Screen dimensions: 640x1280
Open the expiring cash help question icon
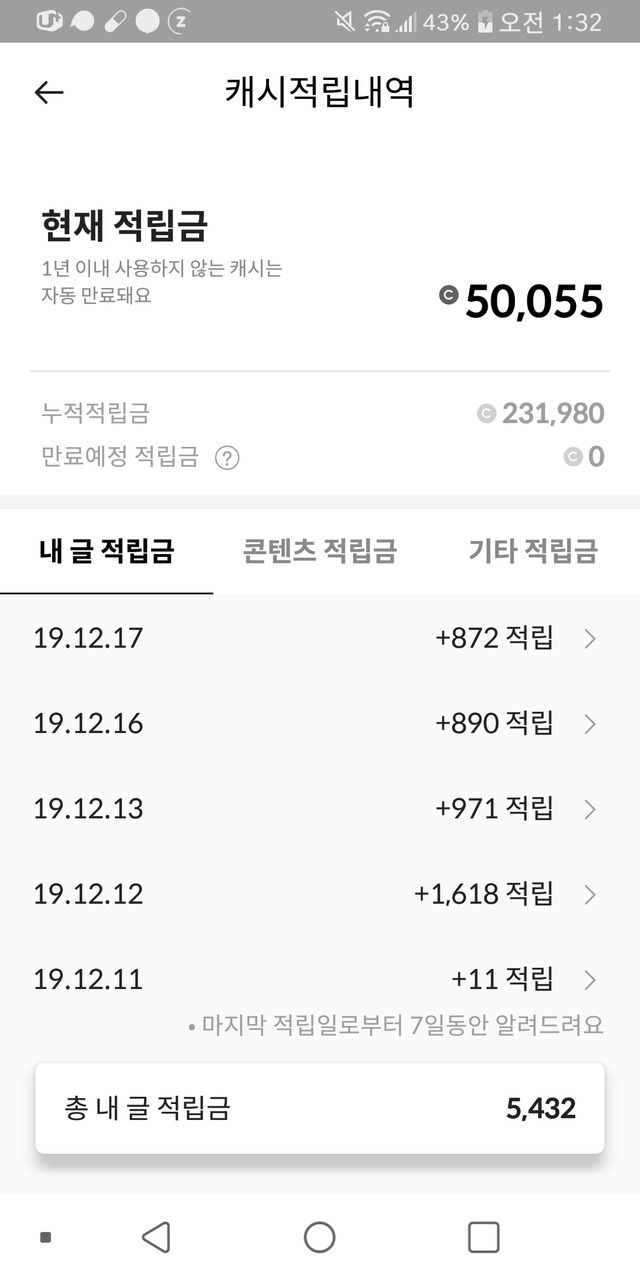[x=228, y=458]
